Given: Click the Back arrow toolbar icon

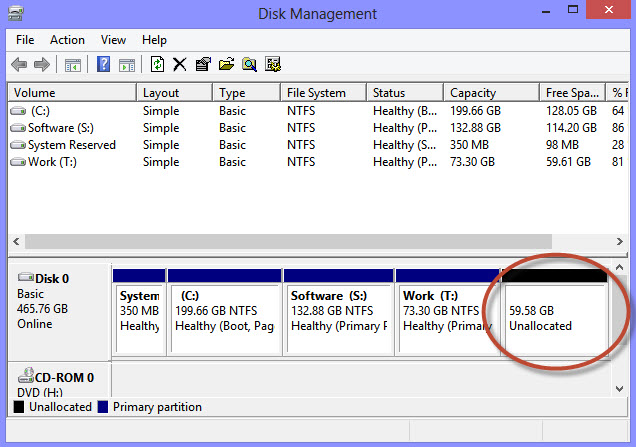Looking at the screenshot, I should coord(19,64).
